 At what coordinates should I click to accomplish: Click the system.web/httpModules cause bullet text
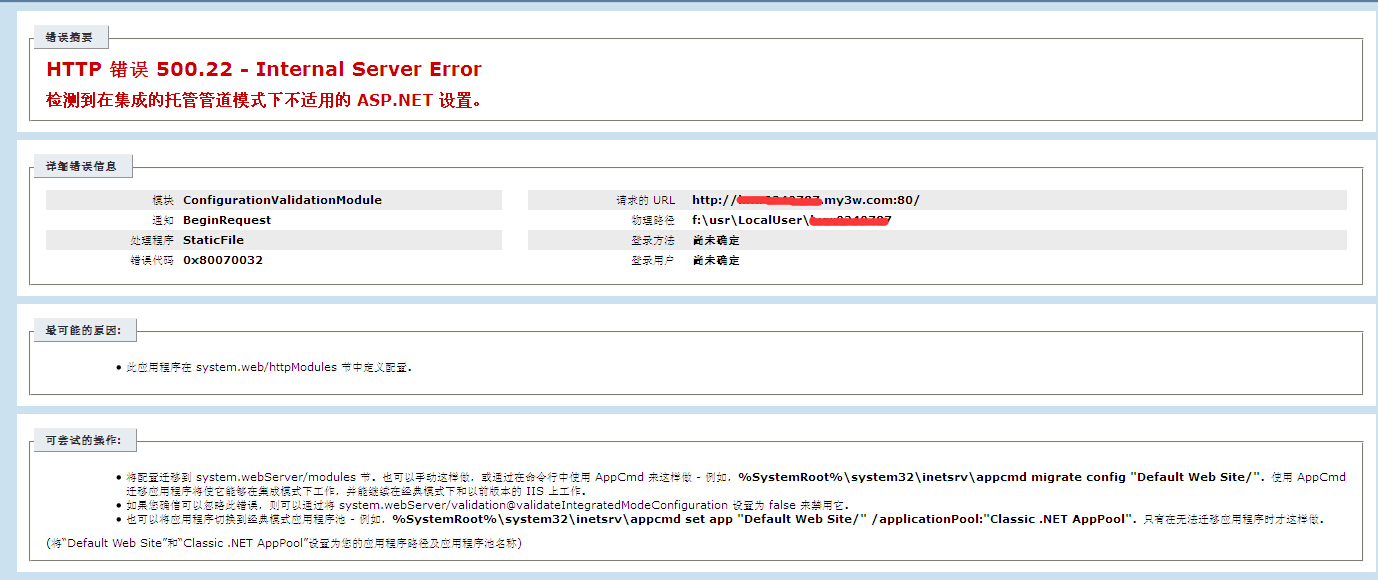268,367
